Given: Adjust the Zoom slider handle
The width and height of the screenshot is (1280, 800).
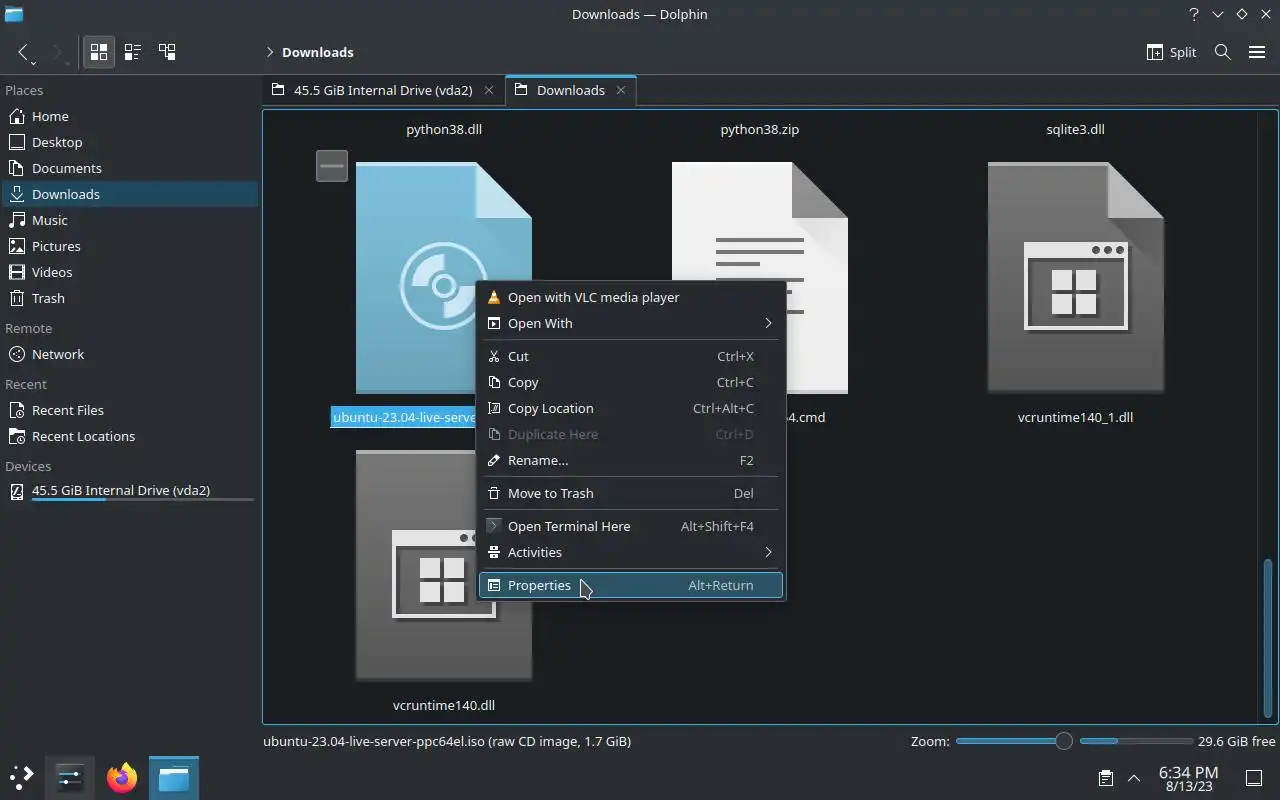Looking at the screenshot, I should click(x=1063, y=741).
